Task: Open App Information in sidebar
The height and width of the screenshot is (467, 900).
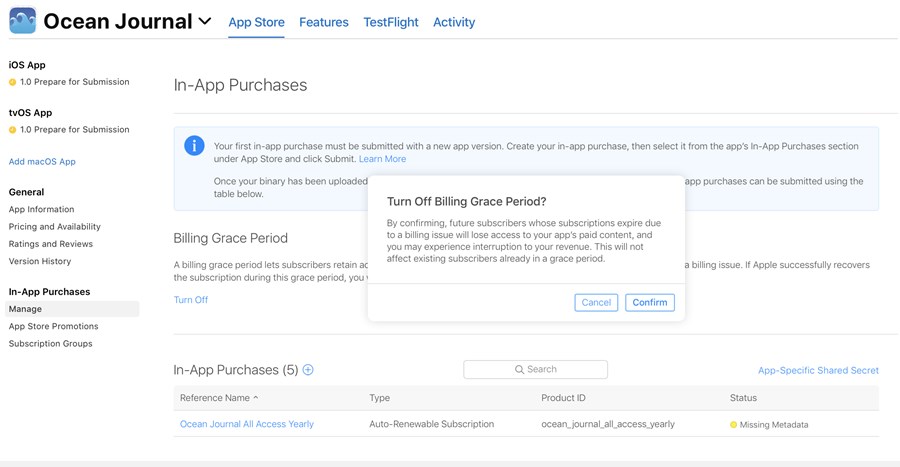Action: pos(41,209)
